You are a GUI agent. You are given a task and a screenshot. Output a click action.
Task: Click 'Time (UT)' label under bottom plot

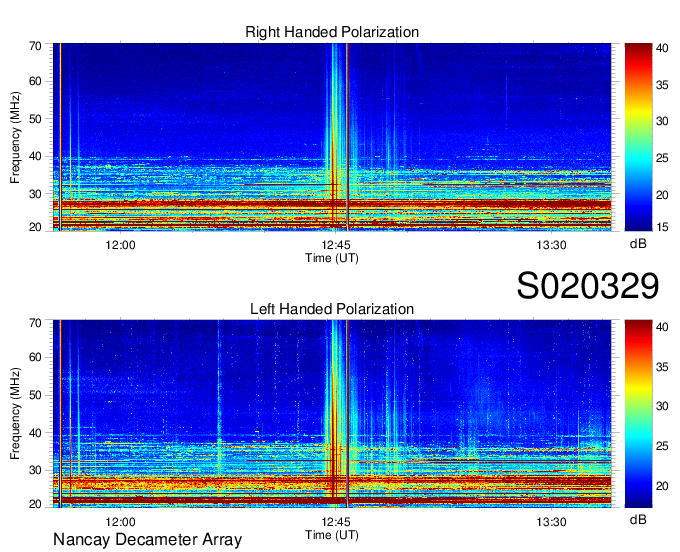(332, 535)
